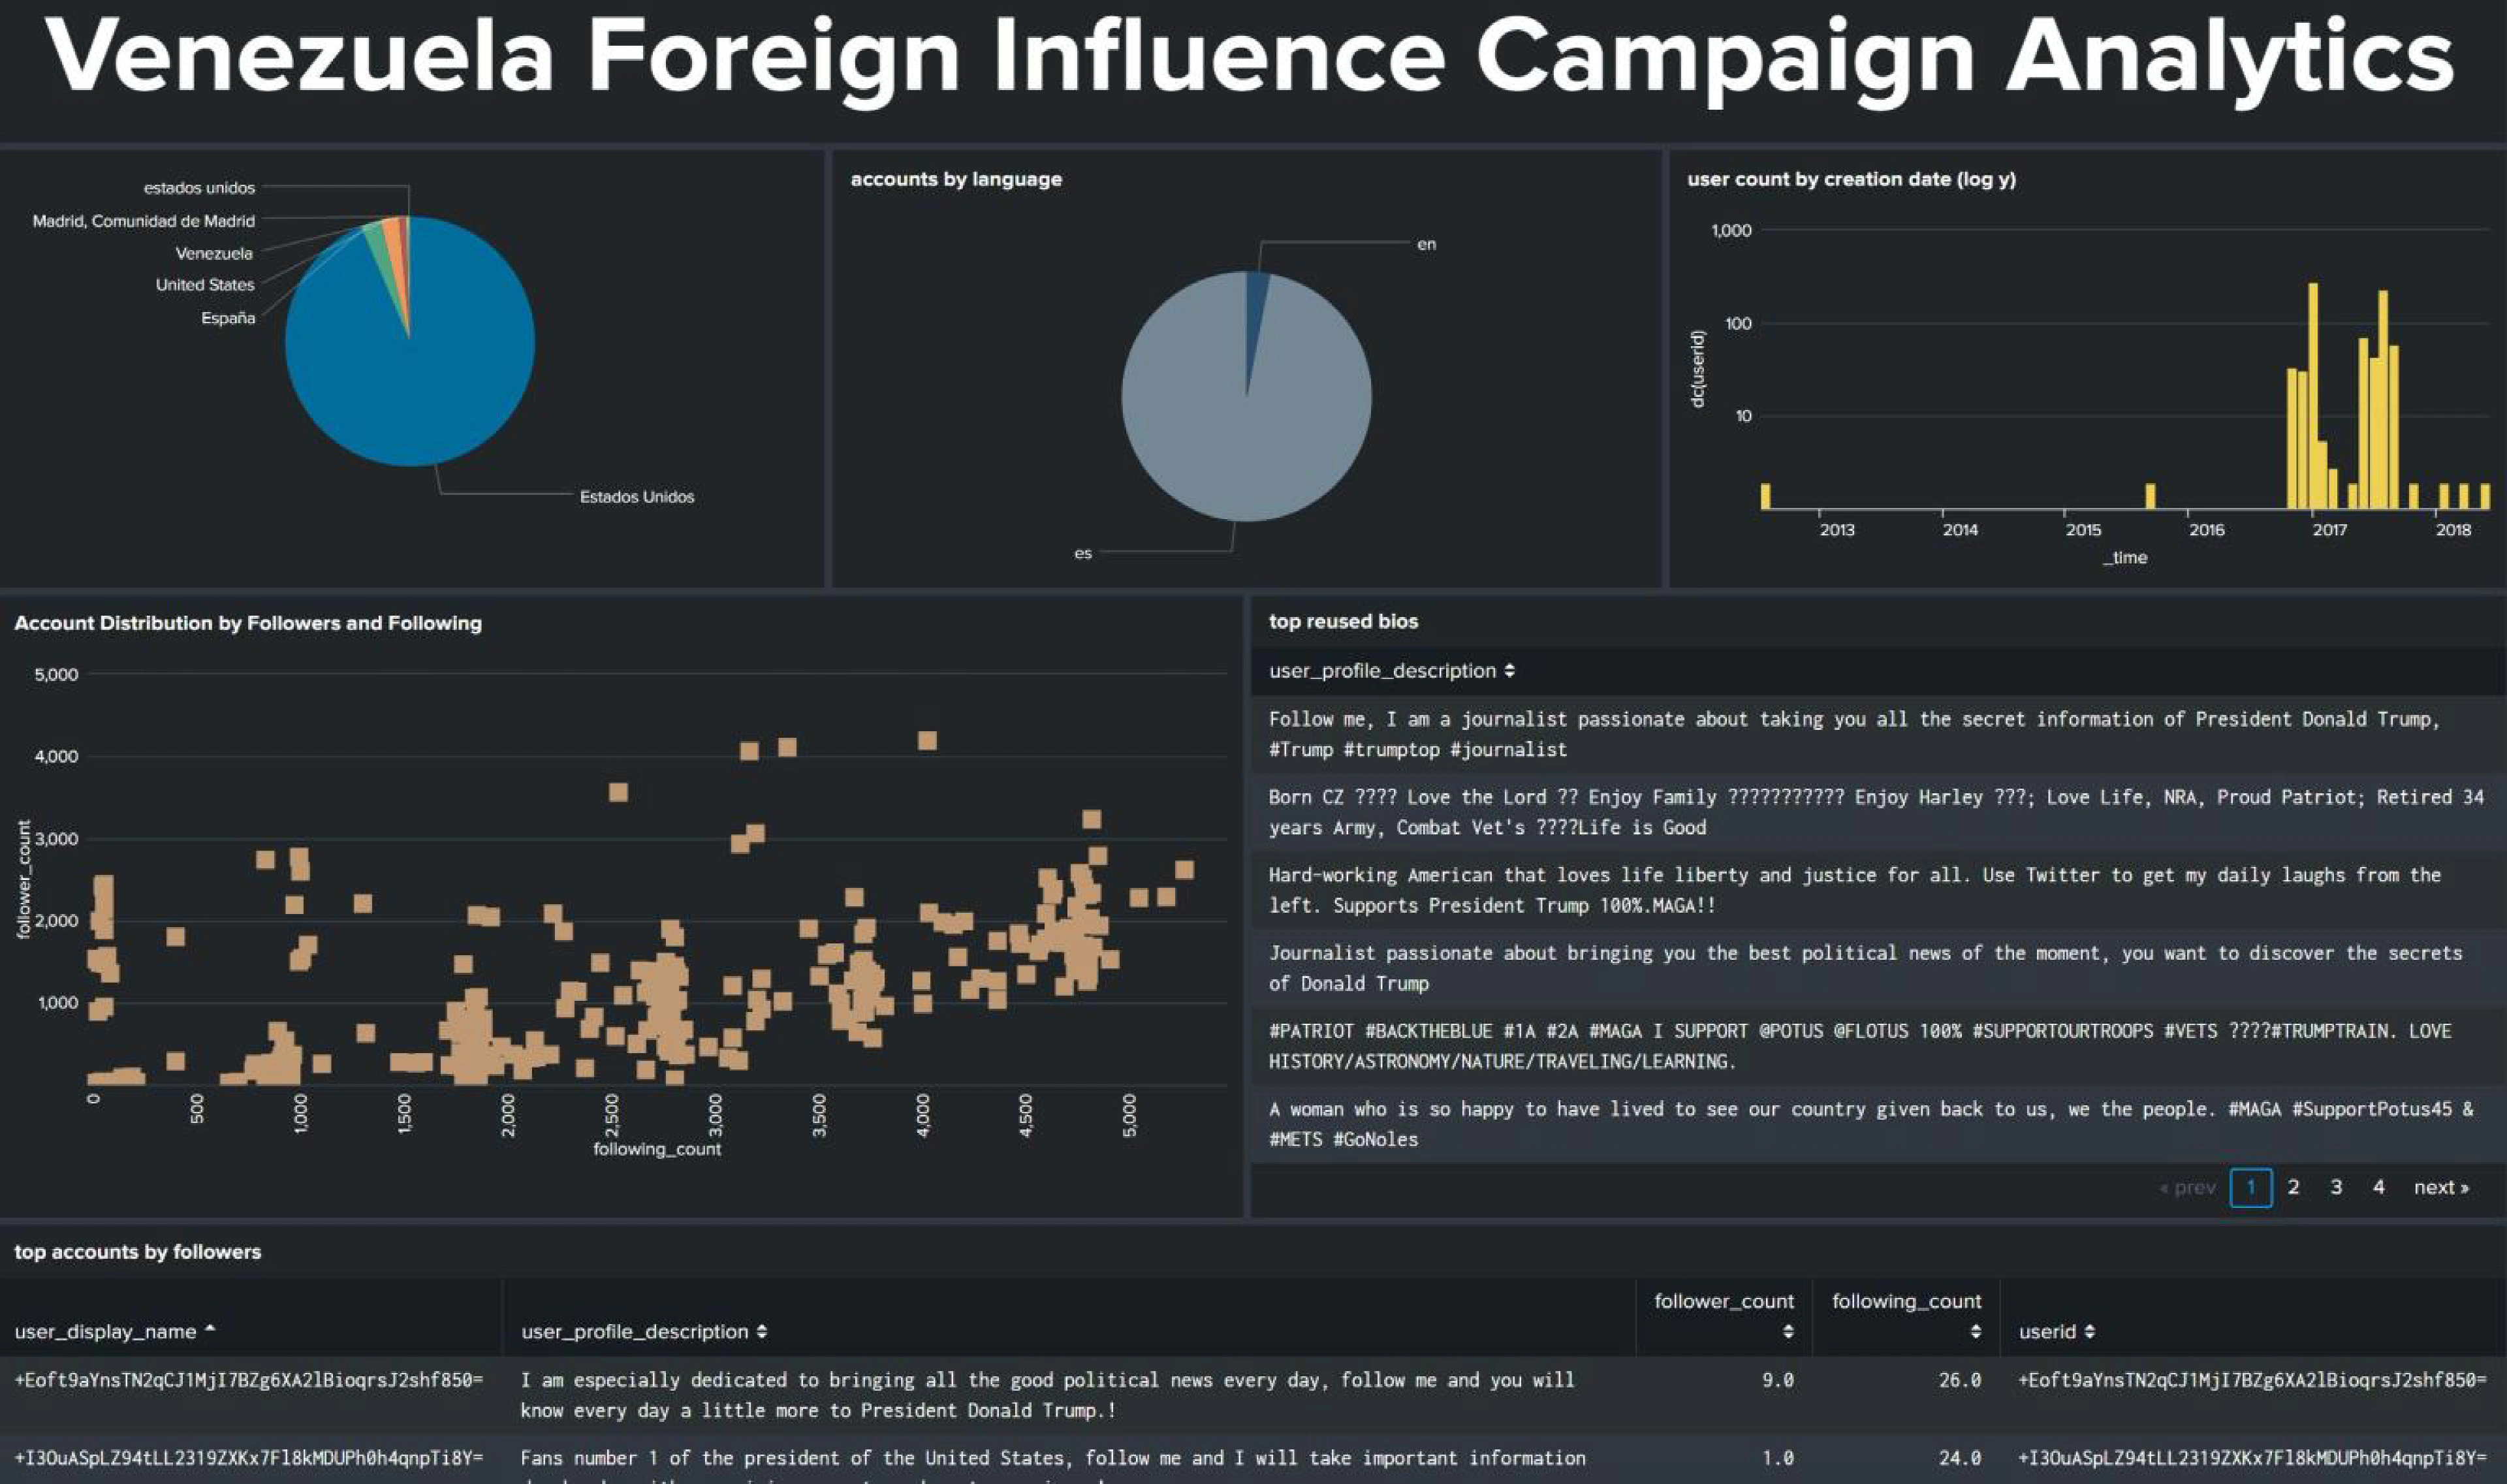The image size is (2507, 1484).
Task: Sort top accounts by follower_count
Action: 1723,1315
